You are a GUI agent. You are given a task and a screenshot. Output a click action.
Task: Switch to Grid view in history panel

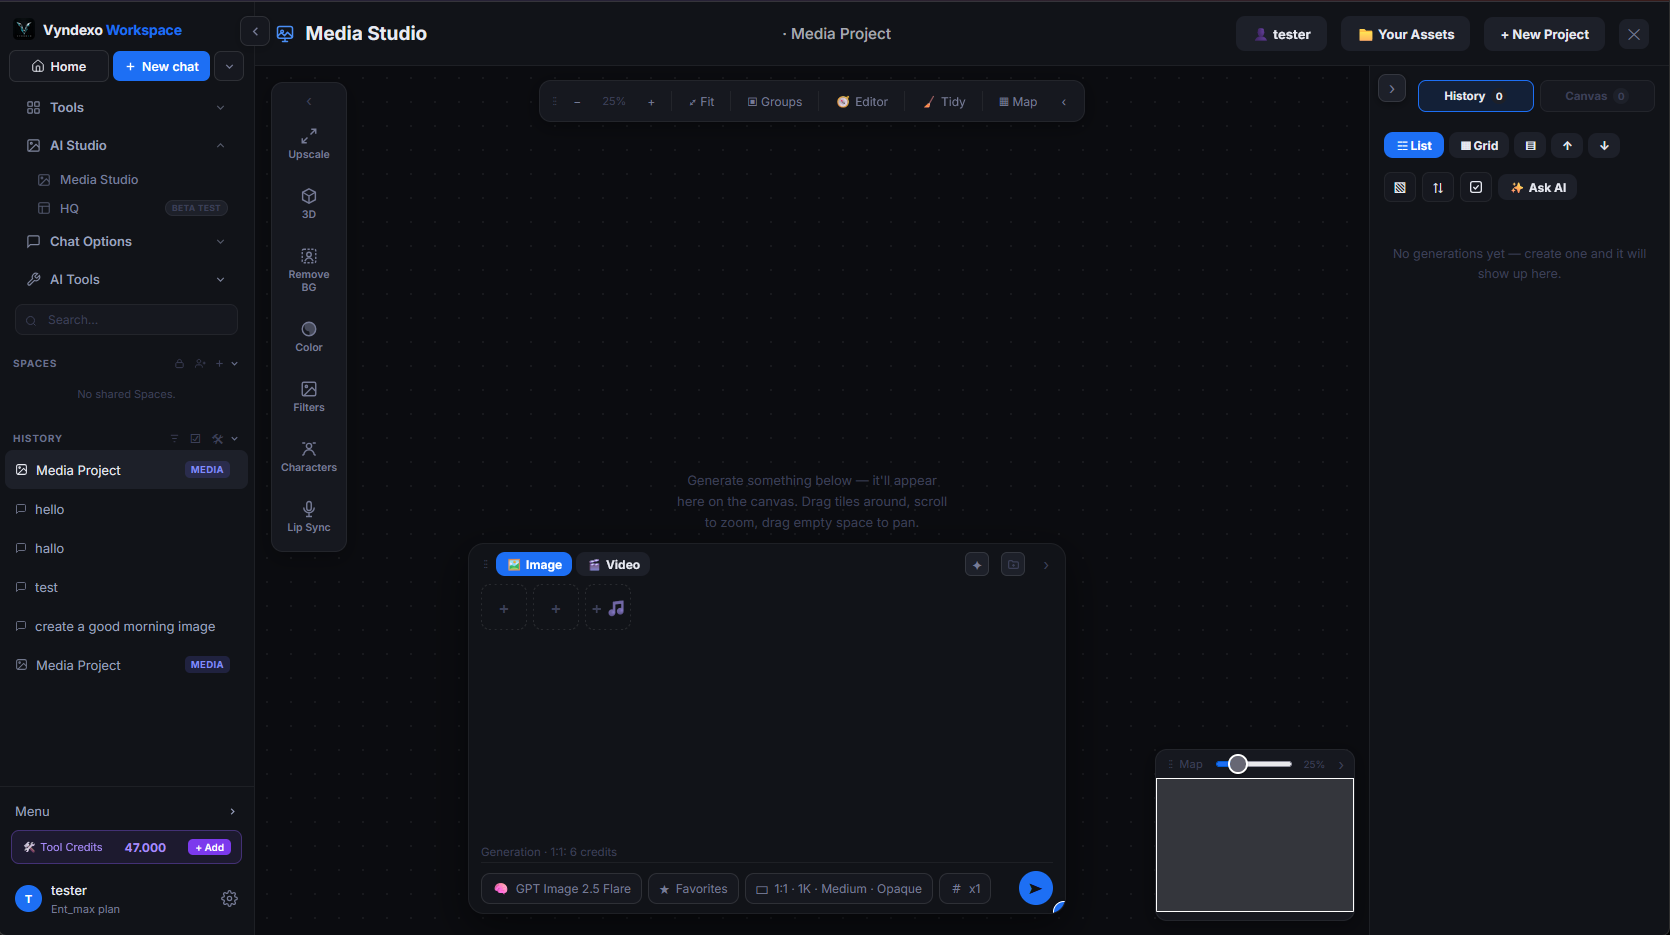[1479, 146]
